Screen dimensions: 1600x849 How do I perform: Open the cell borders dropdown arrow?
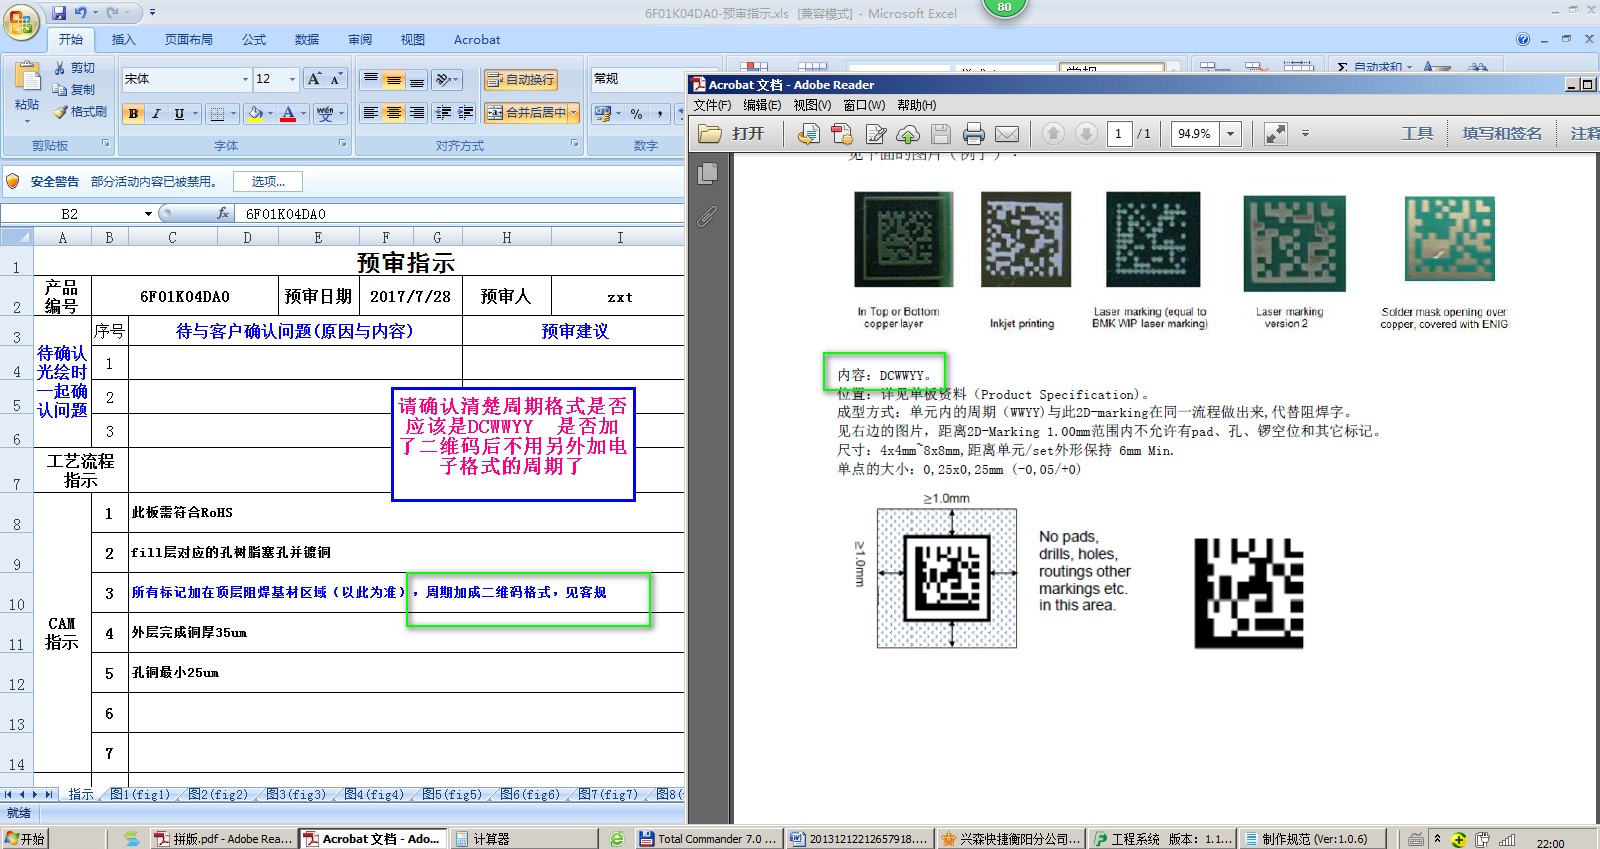point(234,114)
